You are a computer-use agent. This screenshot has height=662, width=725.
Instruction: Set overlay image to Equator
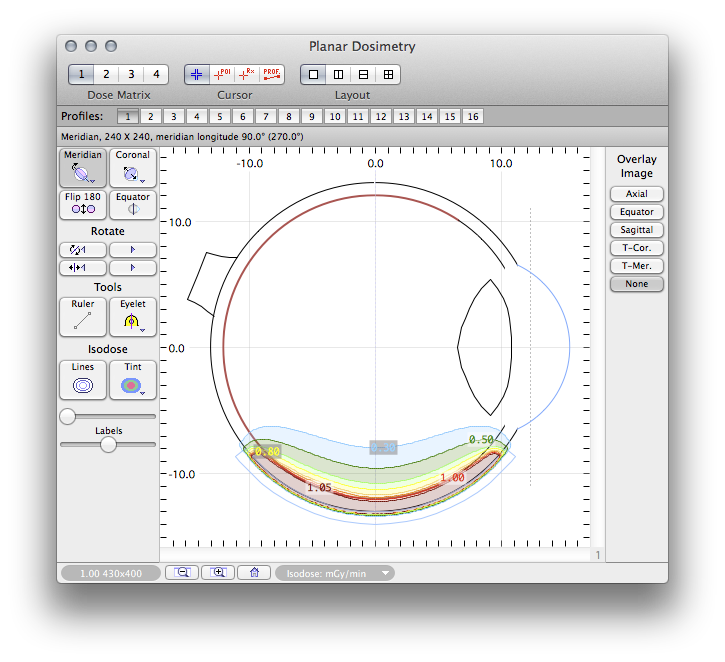pos(637,212)
